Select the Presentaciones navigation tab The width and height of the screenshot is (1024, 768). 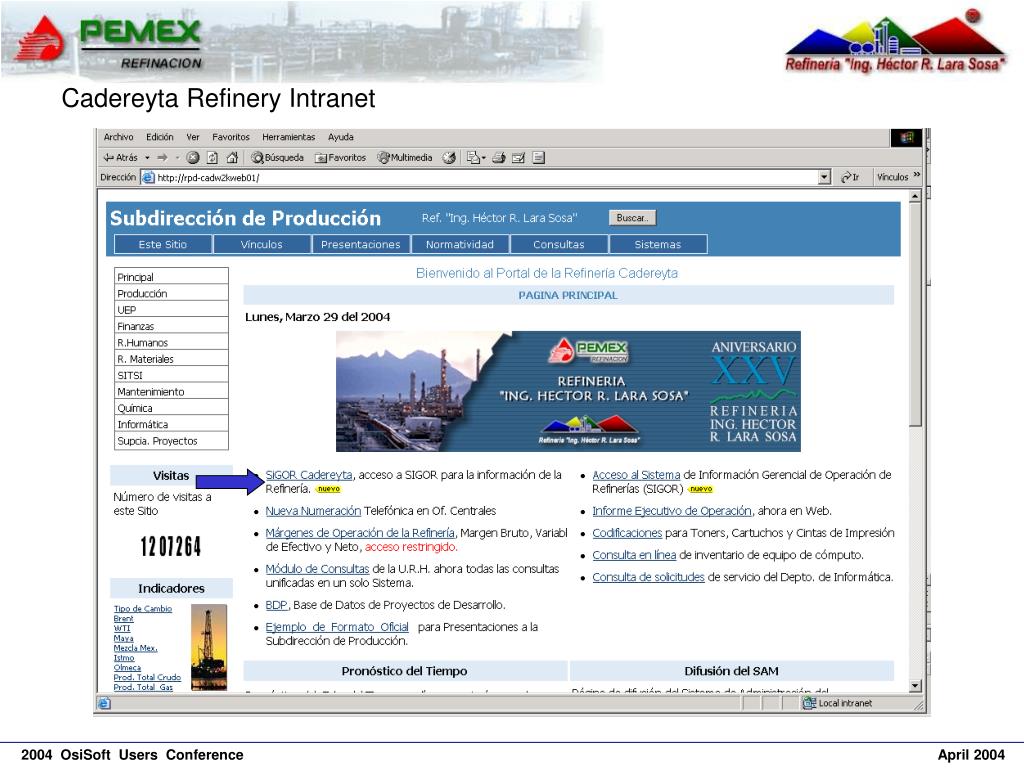(360, 244)
